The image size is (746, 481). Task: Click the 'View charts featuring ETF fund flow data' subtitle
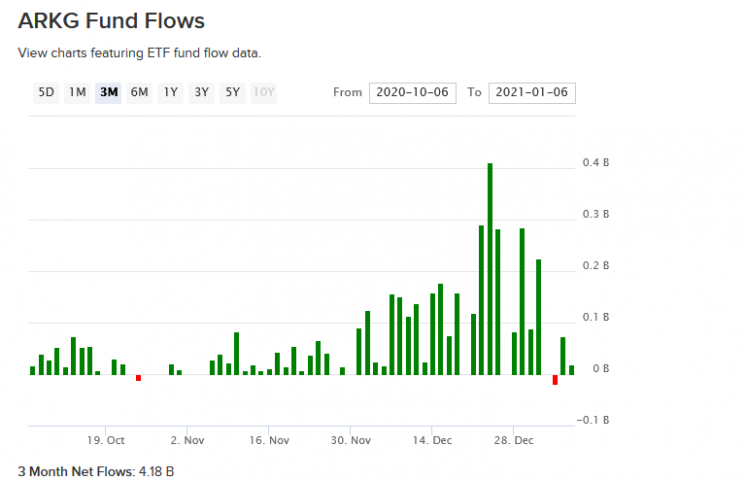(139, 53)
